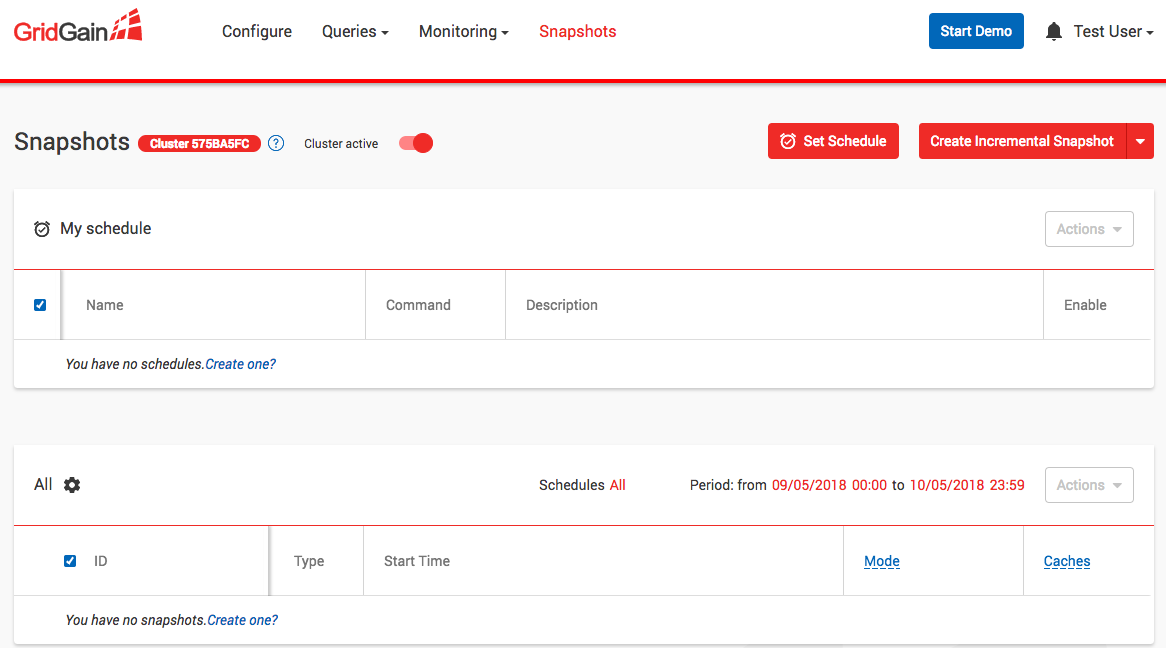Viewport: 1166px width, 648px height.
Task: Change the period start date 09/05/2018
Action: [x=809, y=485]
